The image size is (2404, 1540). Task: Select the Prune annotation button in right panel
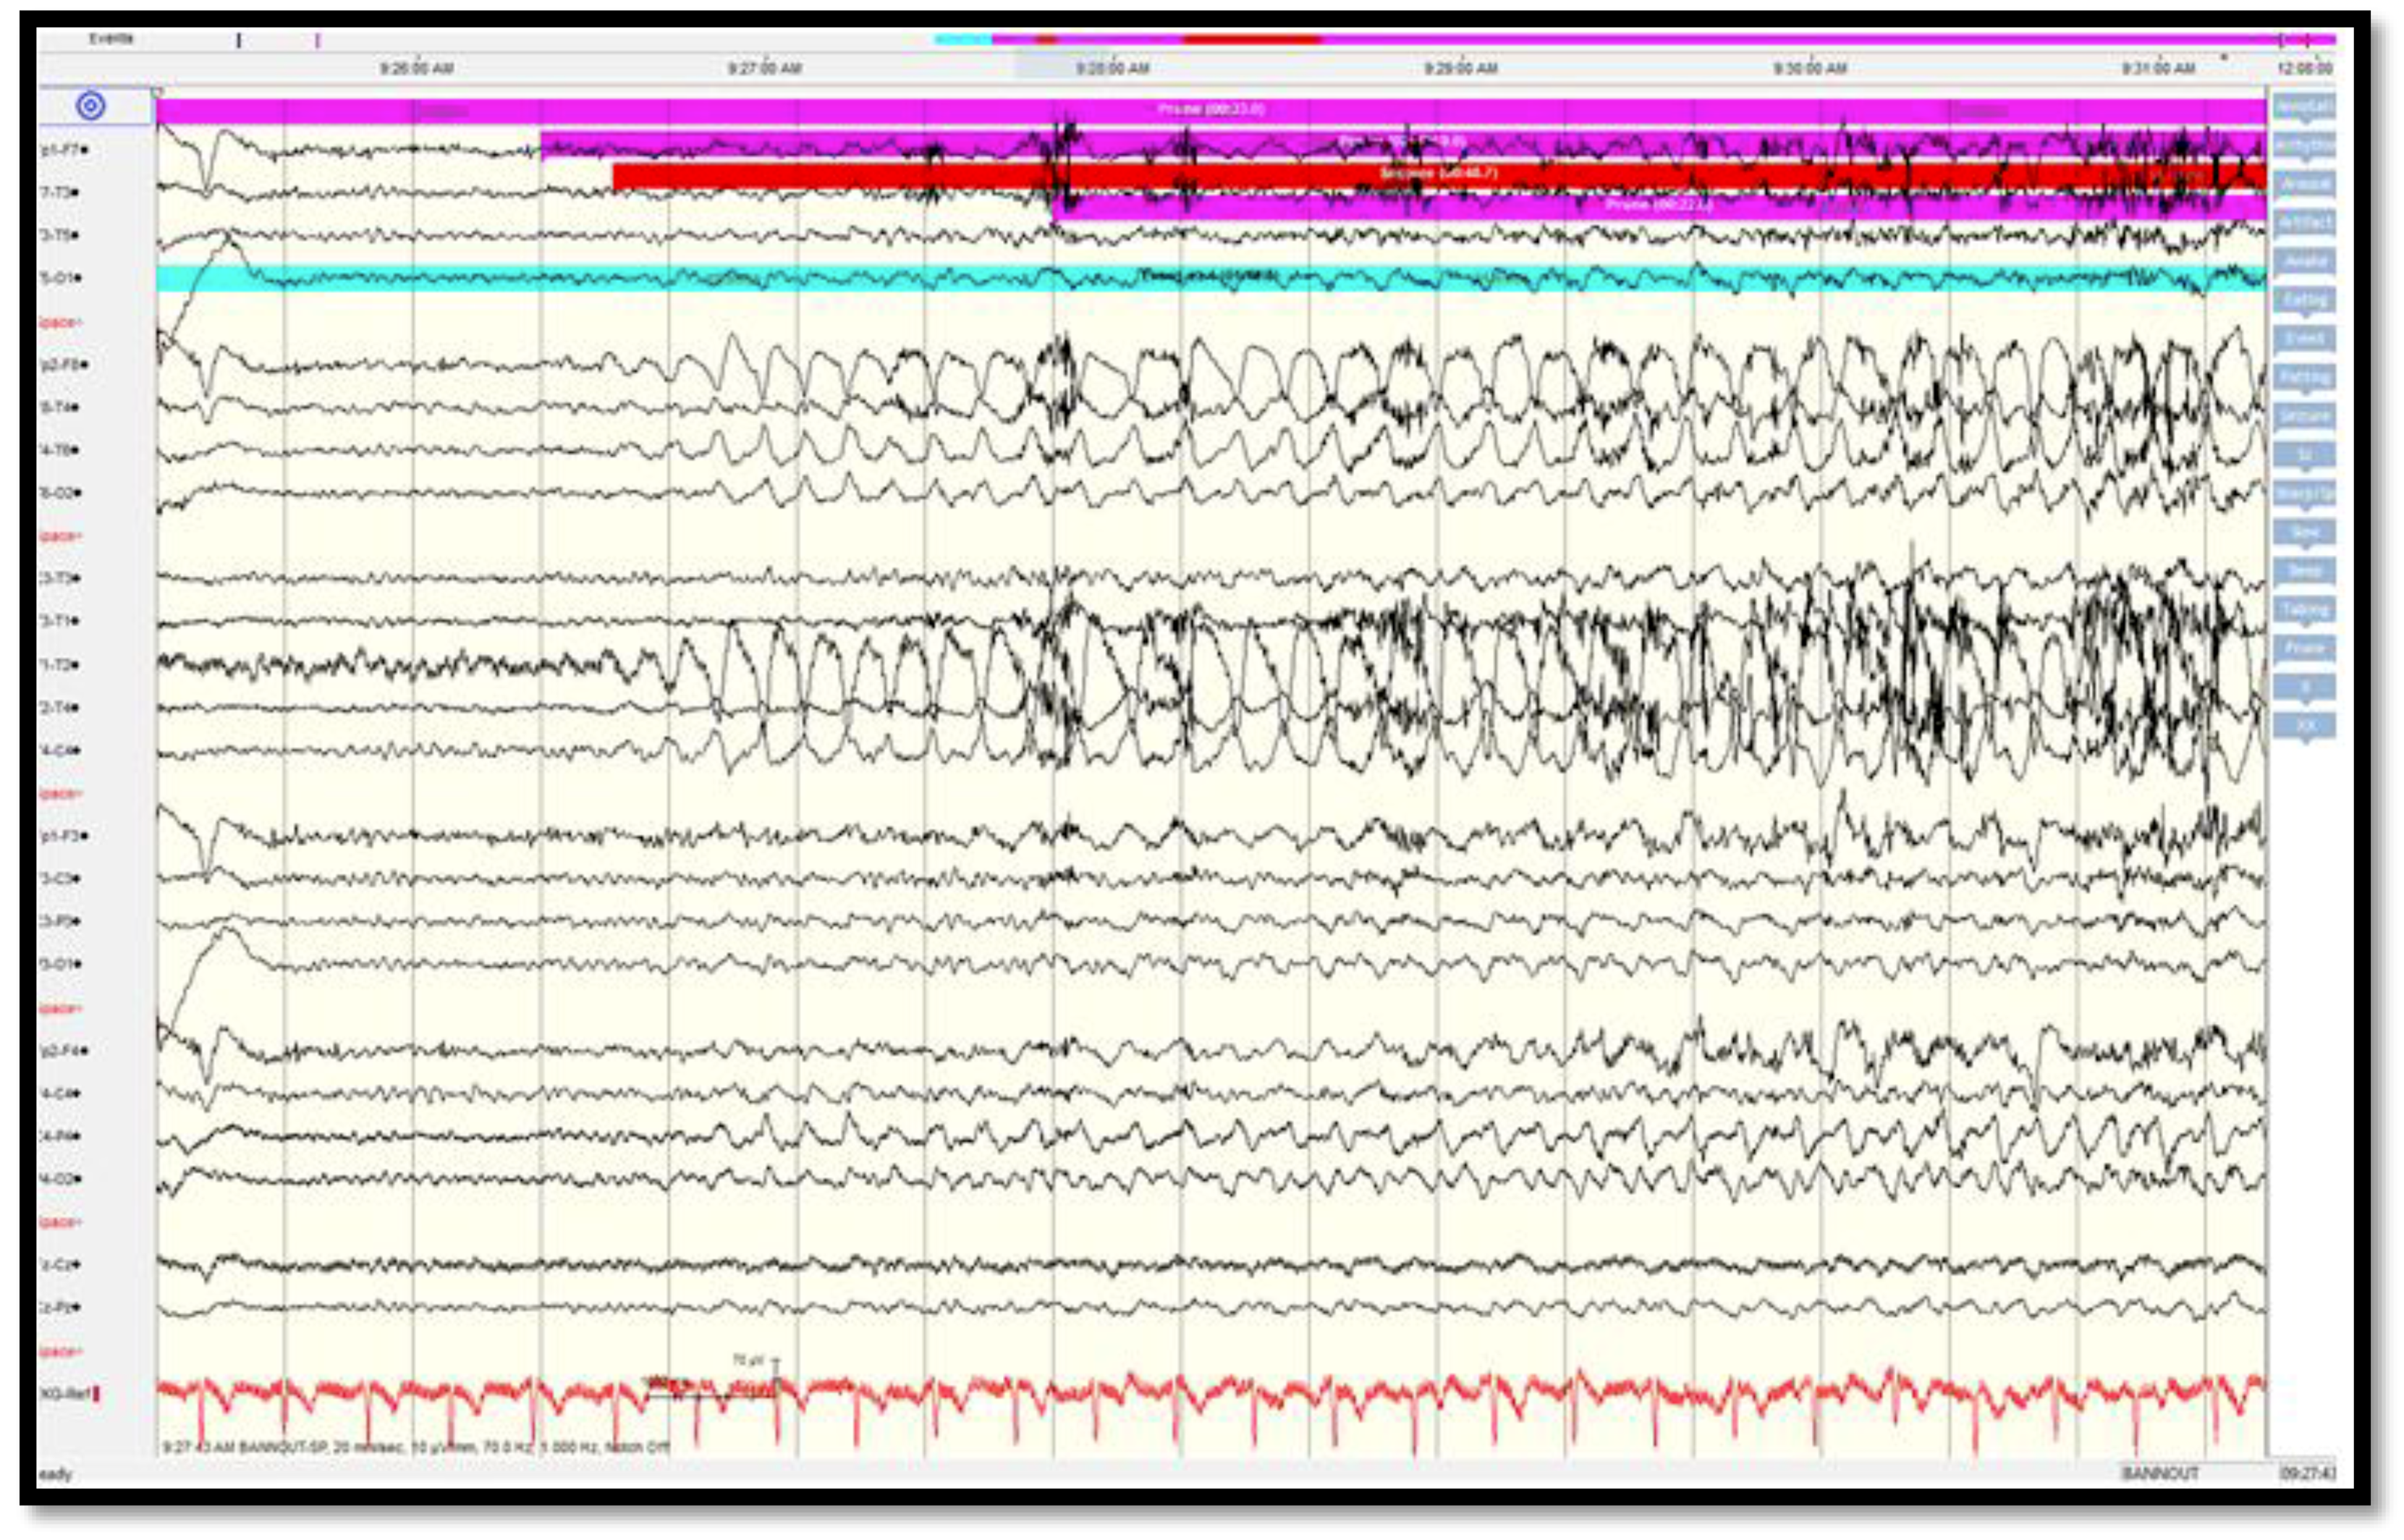(x=2305, y=648)
